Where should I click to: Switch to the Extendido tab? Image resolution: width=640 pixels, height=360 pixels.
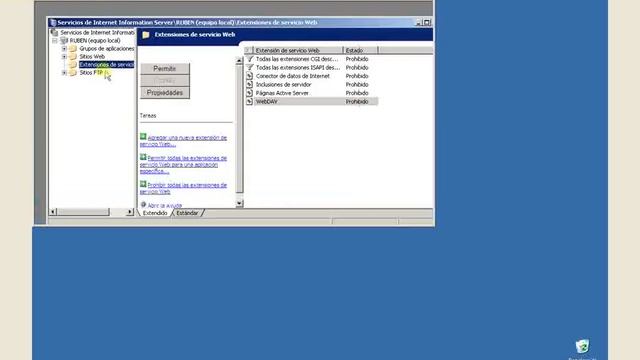(x=155, y=213)
